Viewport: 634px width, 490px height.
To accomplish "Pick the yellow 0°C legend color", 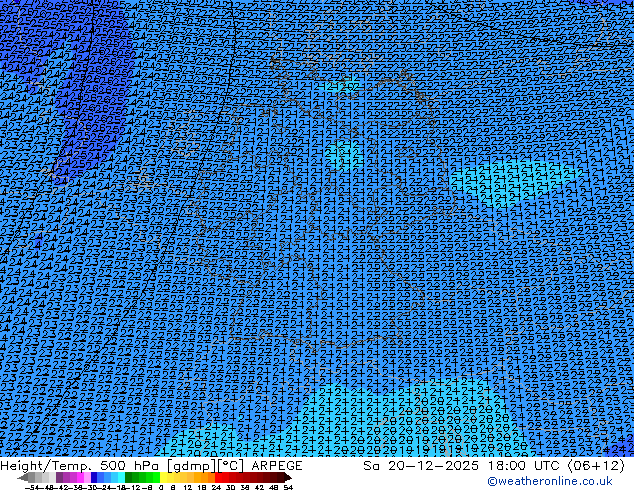I will (x=163, y=477).
